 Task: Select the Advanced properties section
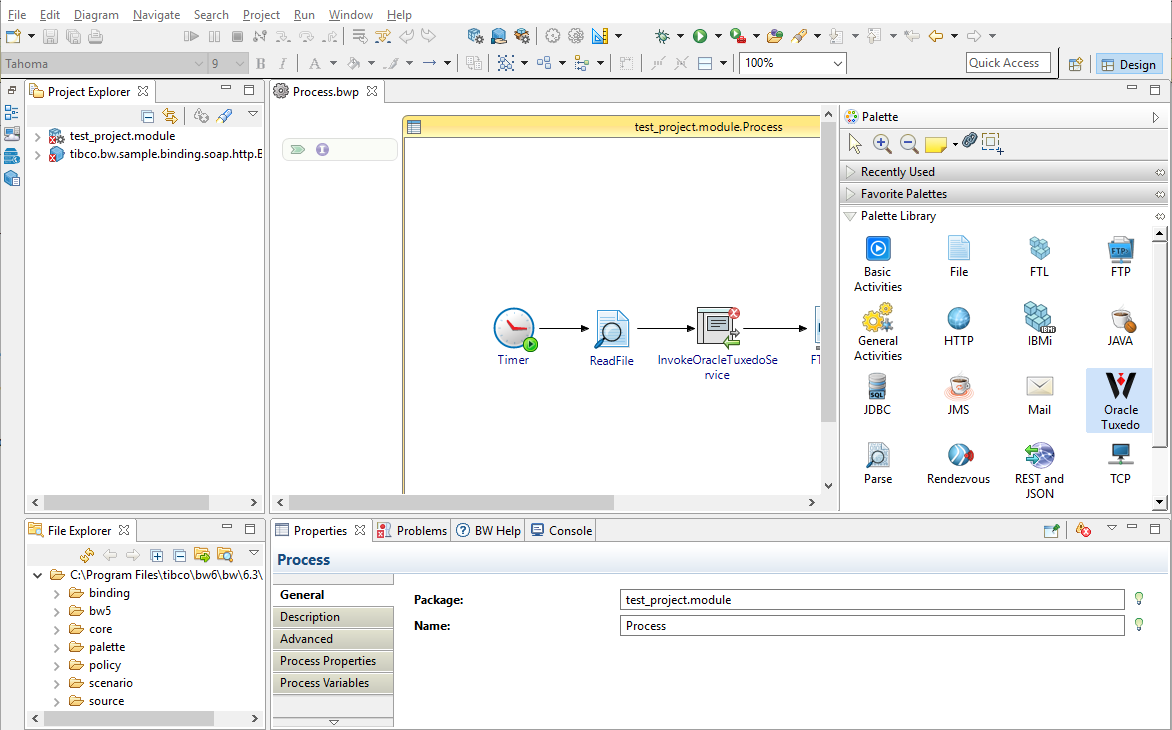click(306, 639)
